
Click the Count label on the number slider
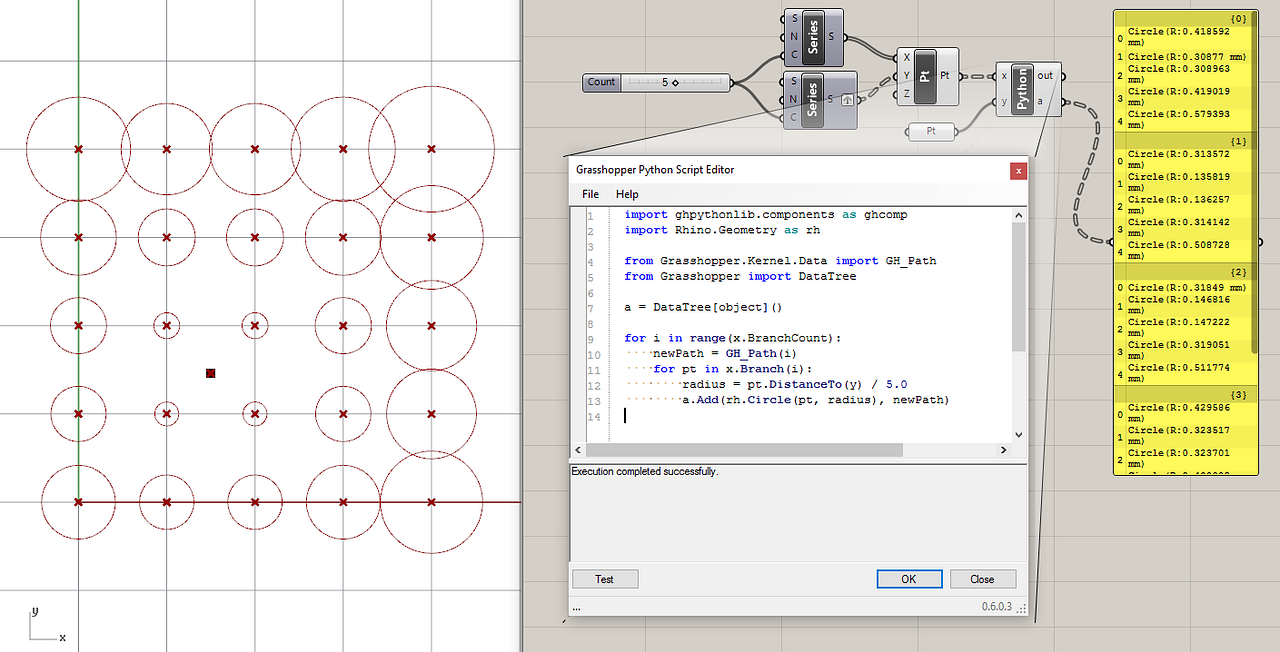tap(600, 83)
